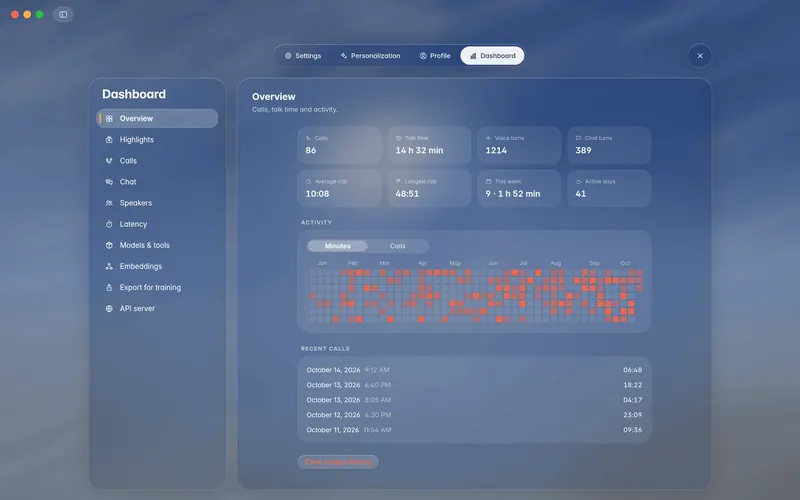The image size is (800, 500).
Task: Go to Calls section in sidebar
Action: (157, 161)
